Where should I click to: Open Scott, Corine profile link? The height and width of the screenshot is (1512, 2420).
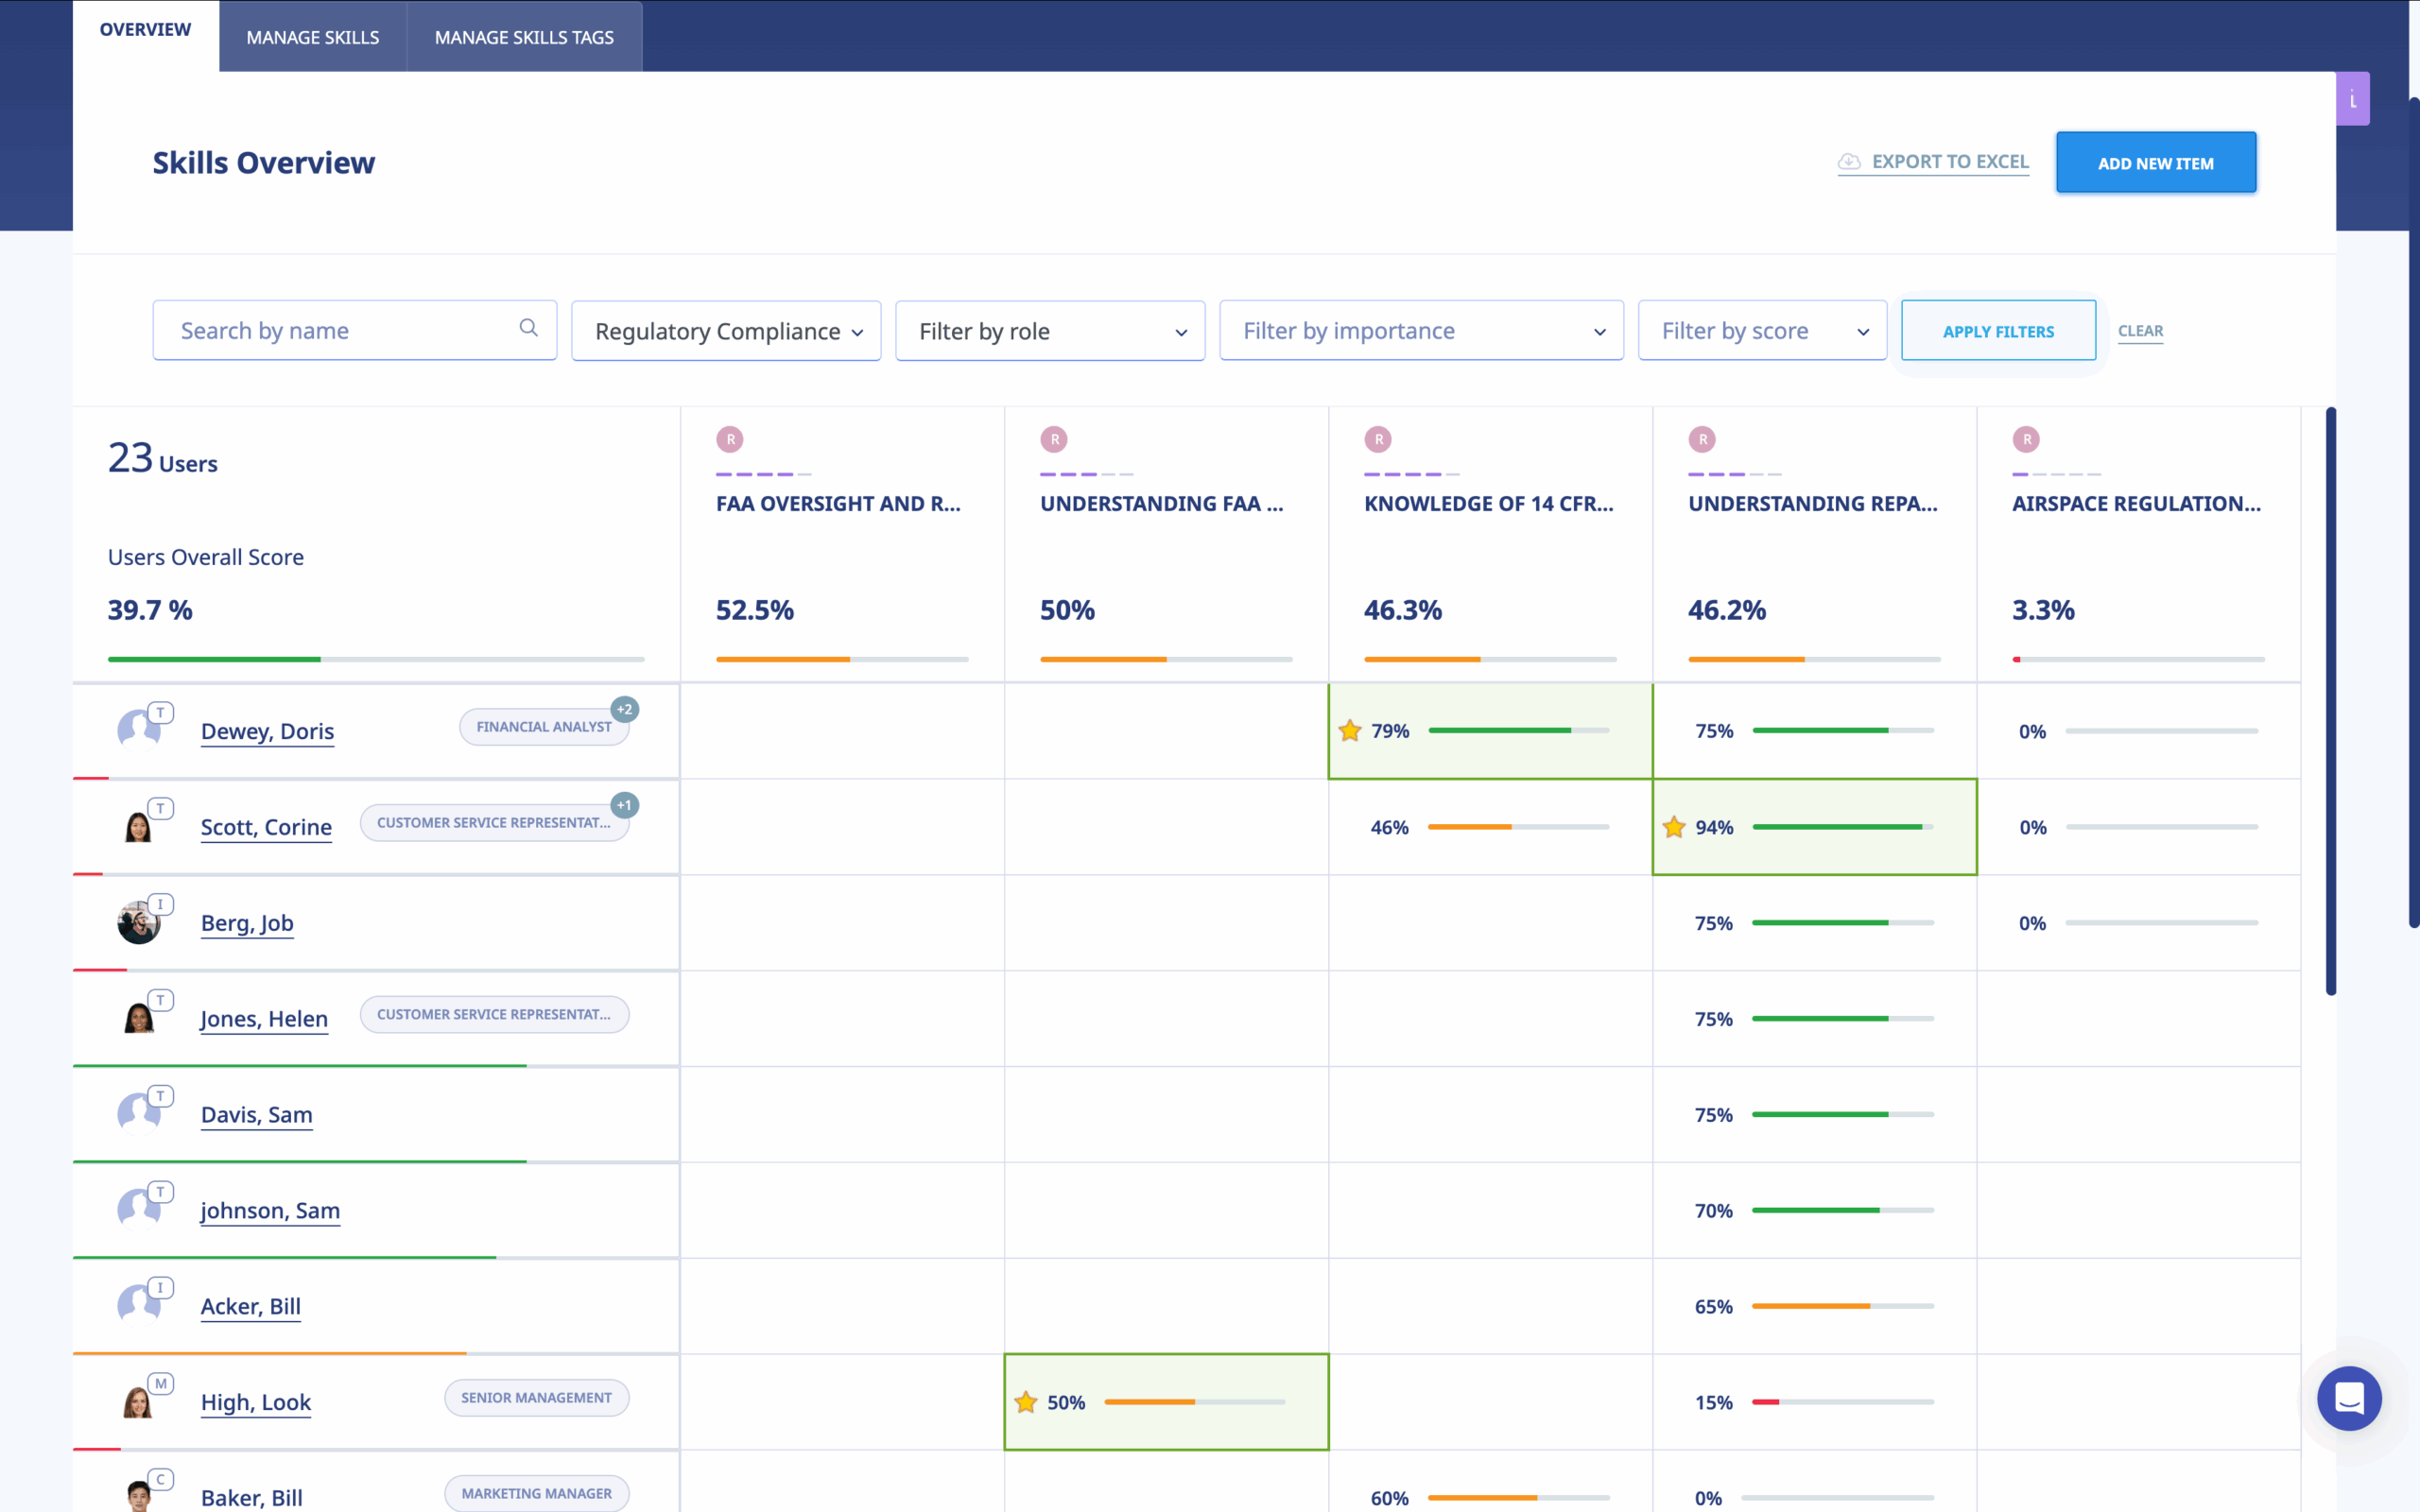(x=266, y=827)
